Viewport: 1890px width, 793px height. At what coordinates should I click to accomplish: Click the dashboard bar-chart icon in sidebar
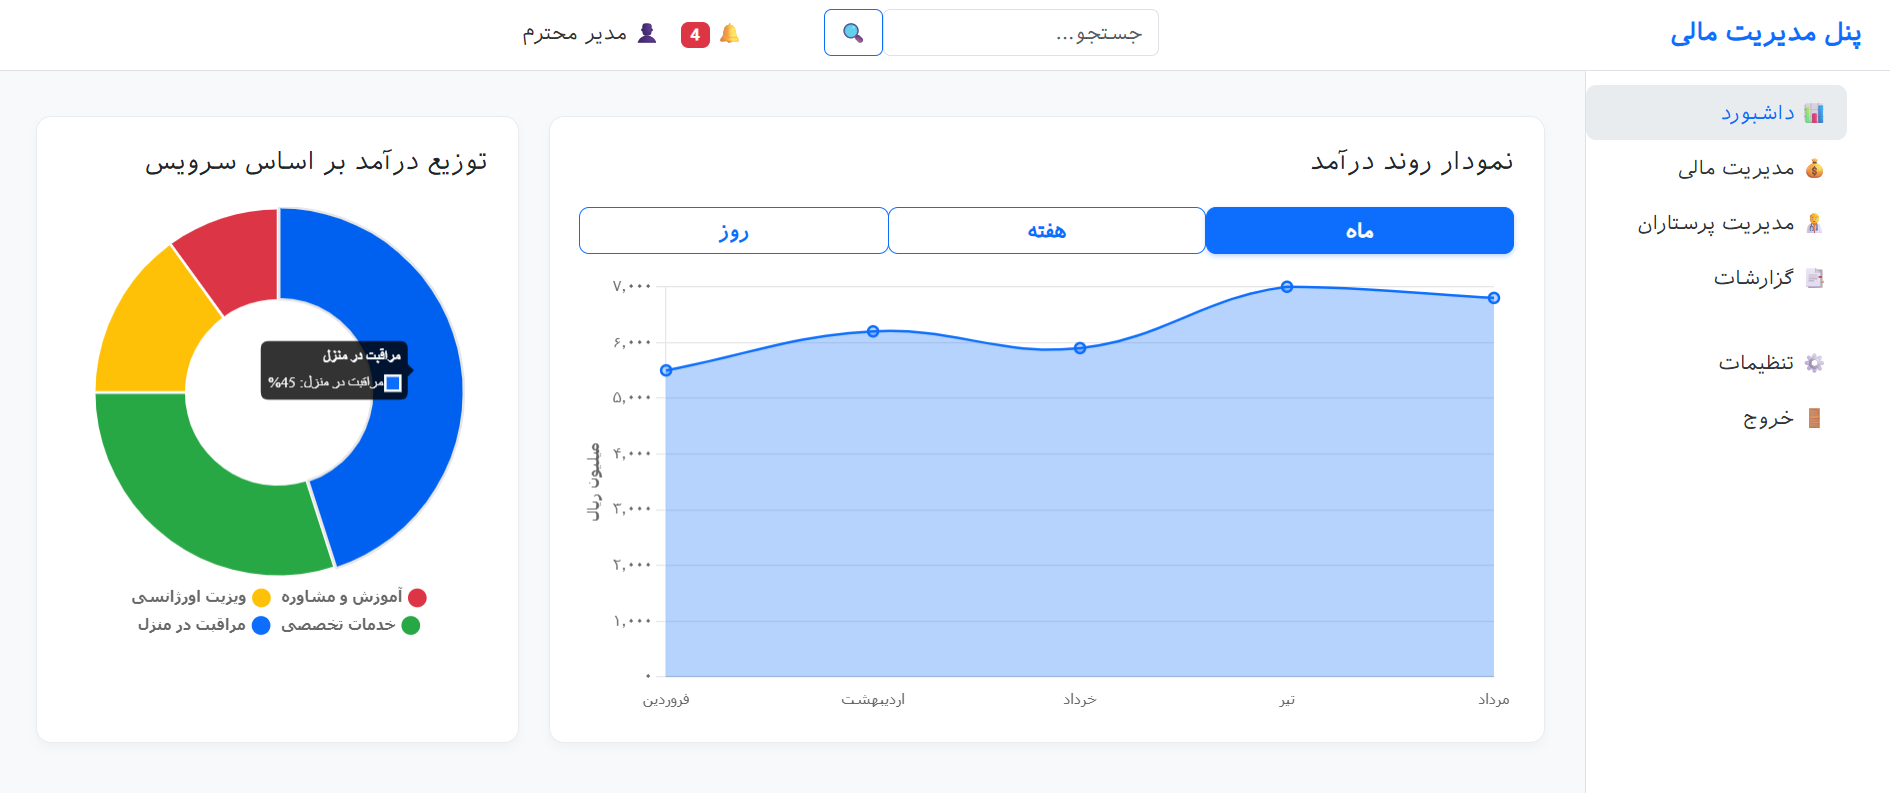[x=1814, y=113]
